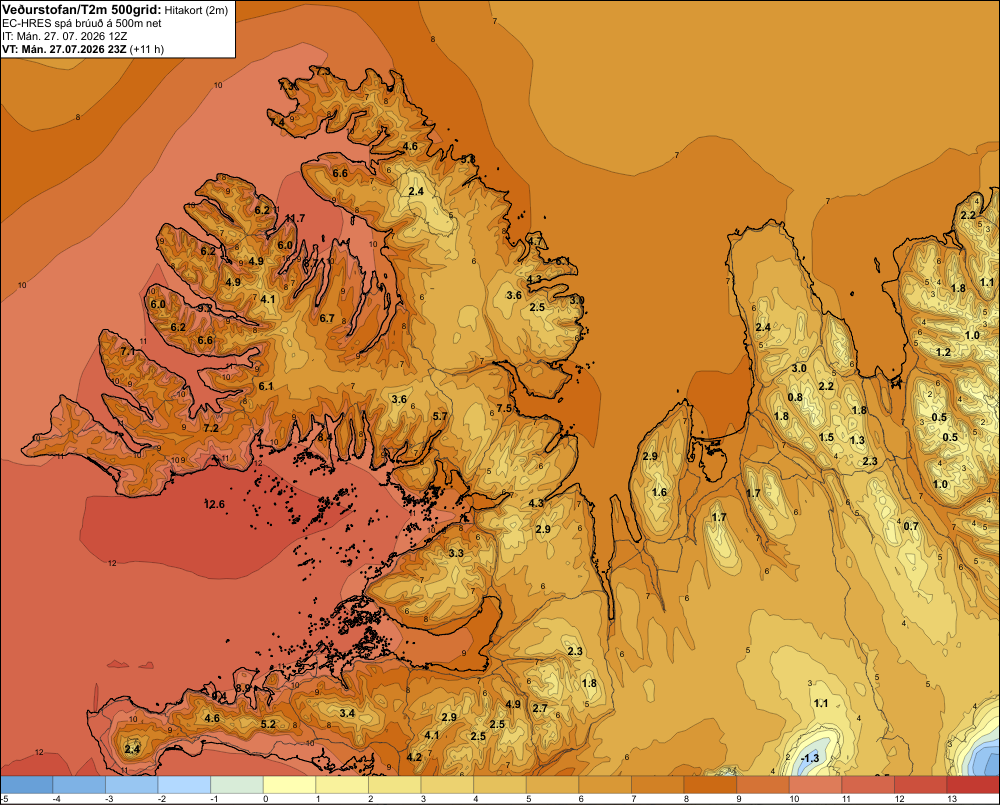
Task: Click the legend swatch between 12 and 13
Action: [920, 785]
